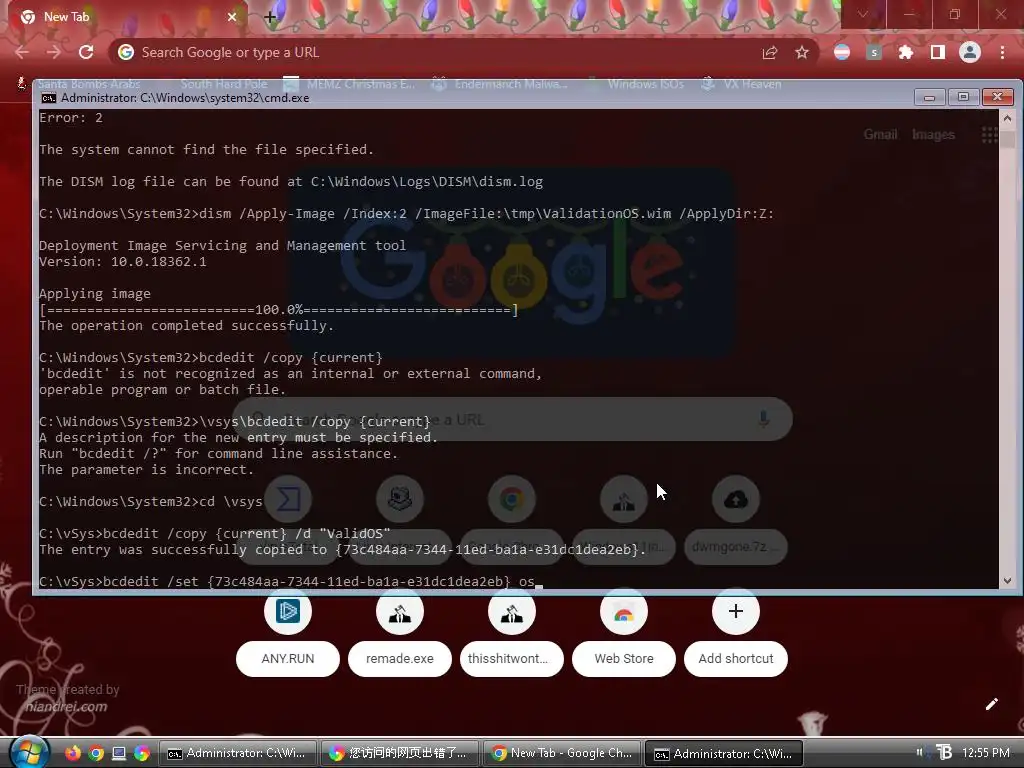Click the cmd text 'The parameter is incorrect.'

146,470
